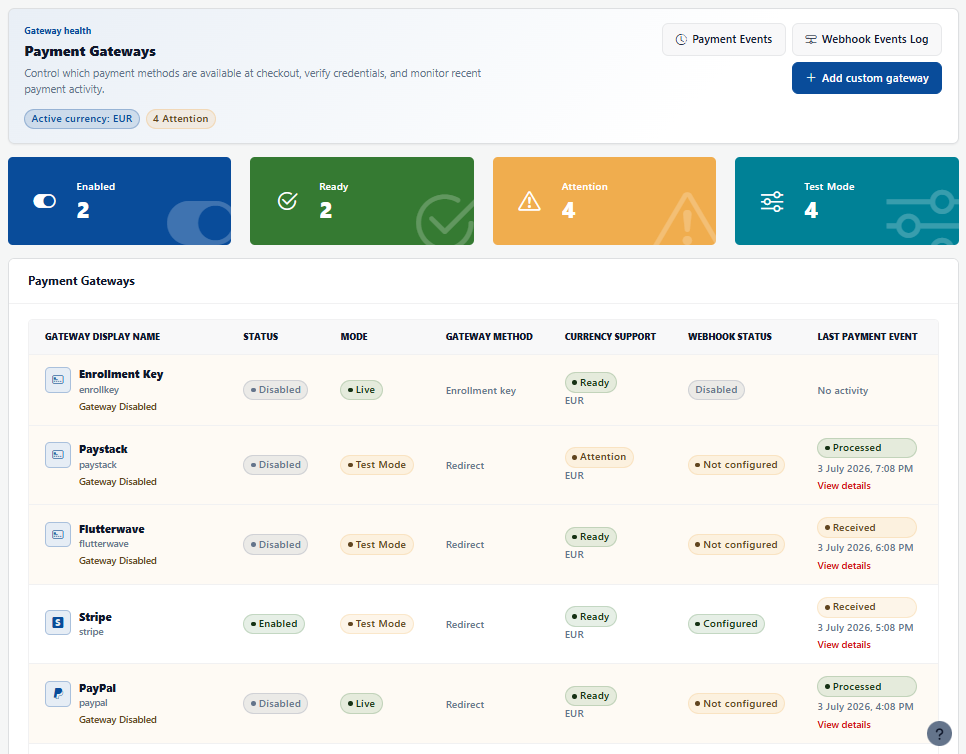Click the PayPal gateway logo icon
The height and width of the screenshot is (754, 966).
pyautogui.click(x=58, y=694)
